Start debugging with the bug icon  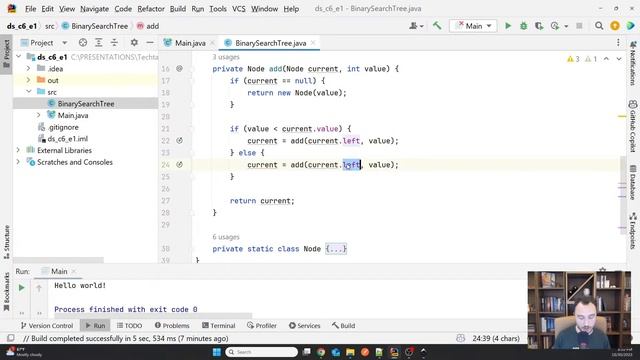(523, 26)
